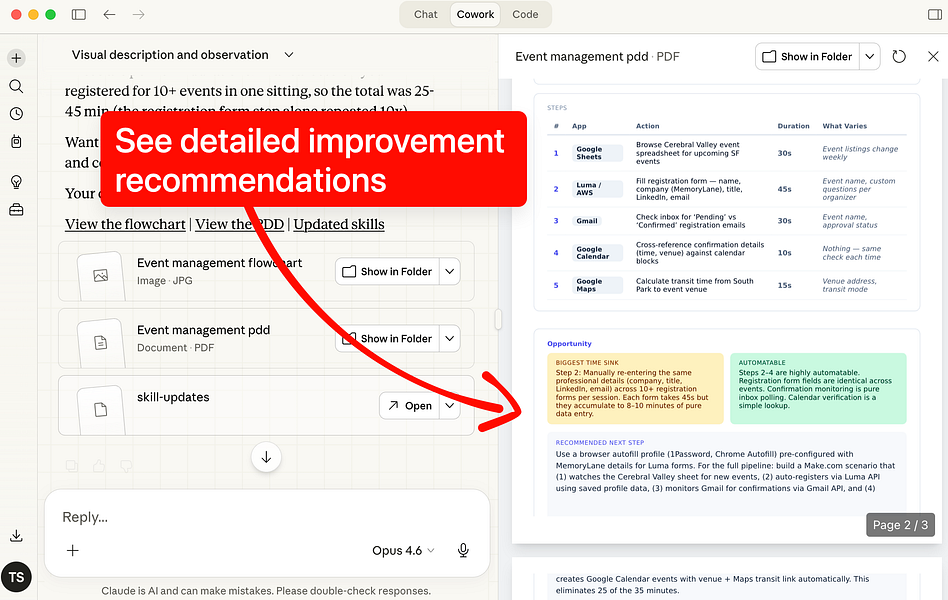The width and height of the screenshot is (948, 600).
Task: Click the Opportunity section heading
Action: 569,344
